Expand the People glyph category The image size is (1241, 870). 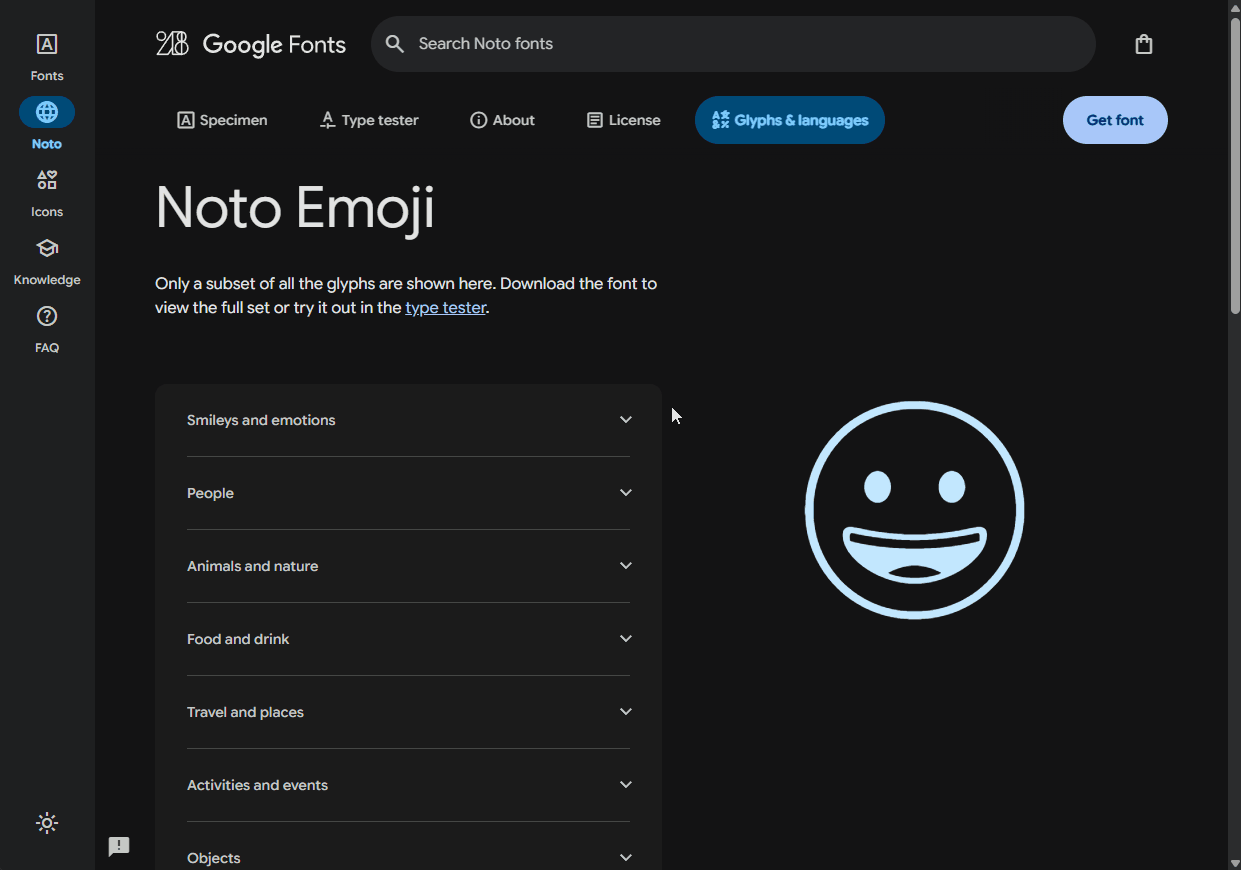tap(408, 493)
